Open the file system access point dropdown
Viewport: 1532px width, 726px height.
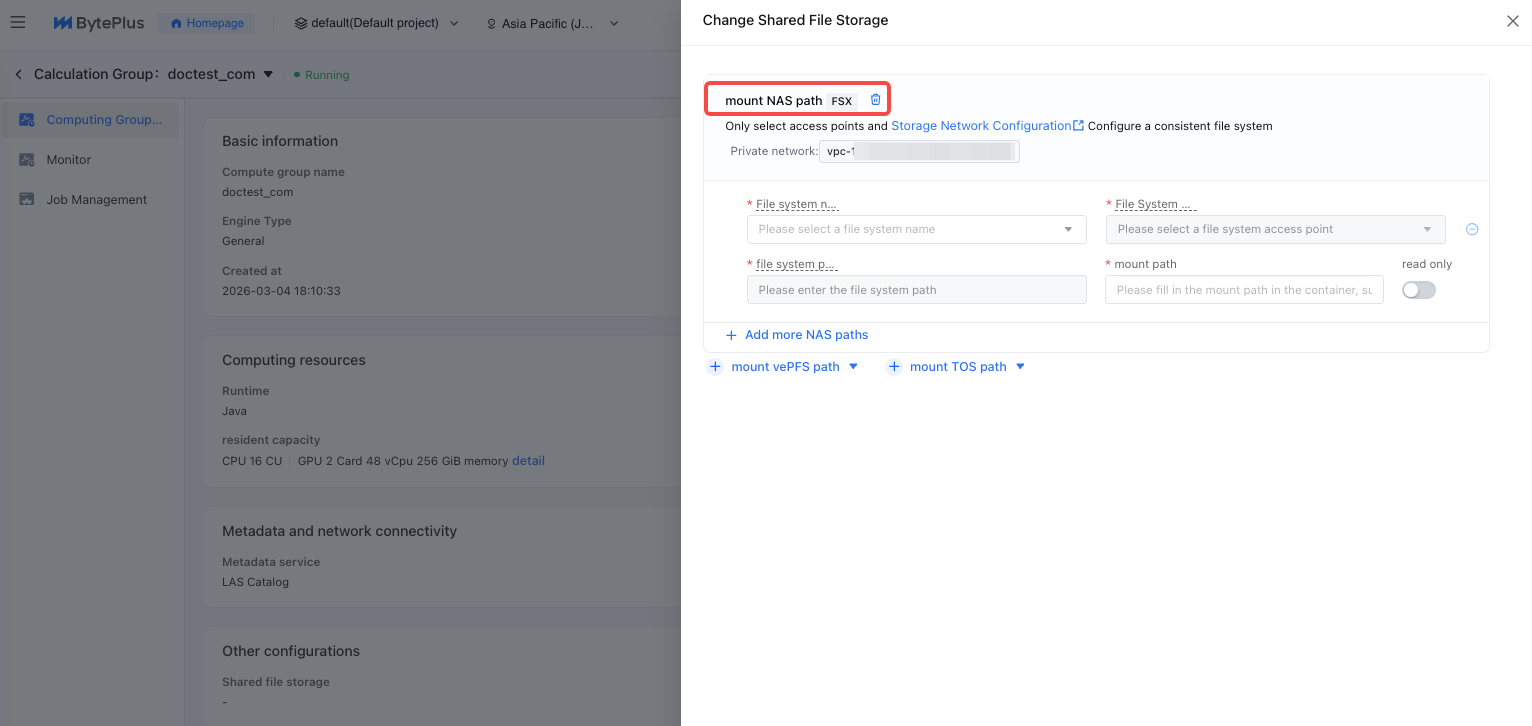click(1275, 229)
